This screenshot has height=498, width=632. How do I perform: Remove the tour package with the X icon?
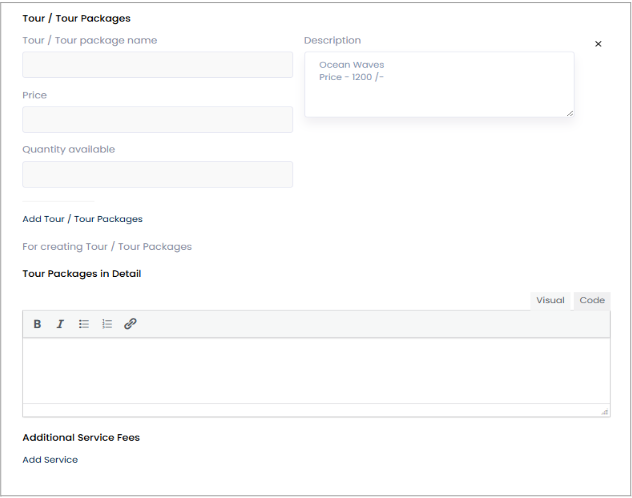coord(598,44)
